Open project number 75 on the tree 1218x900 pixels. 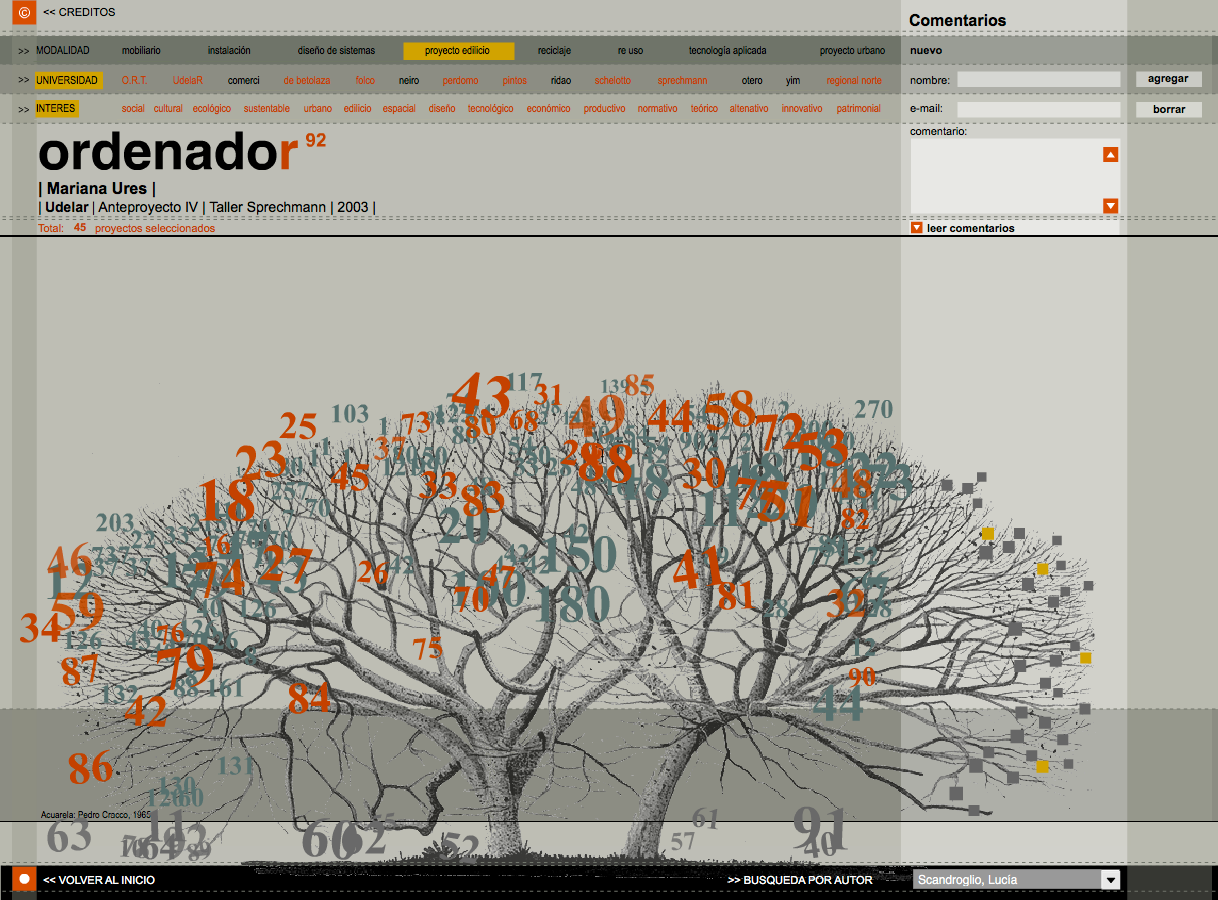point(427,649)
